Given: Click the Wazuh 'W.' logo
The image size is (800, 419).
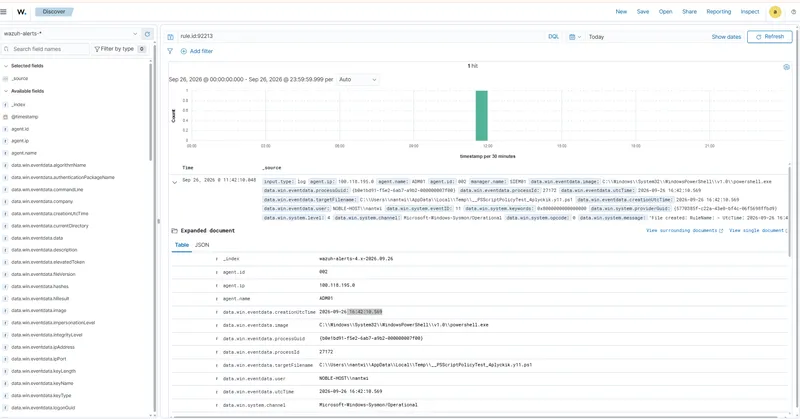Looking at the screenshot, I should (21, 11).
